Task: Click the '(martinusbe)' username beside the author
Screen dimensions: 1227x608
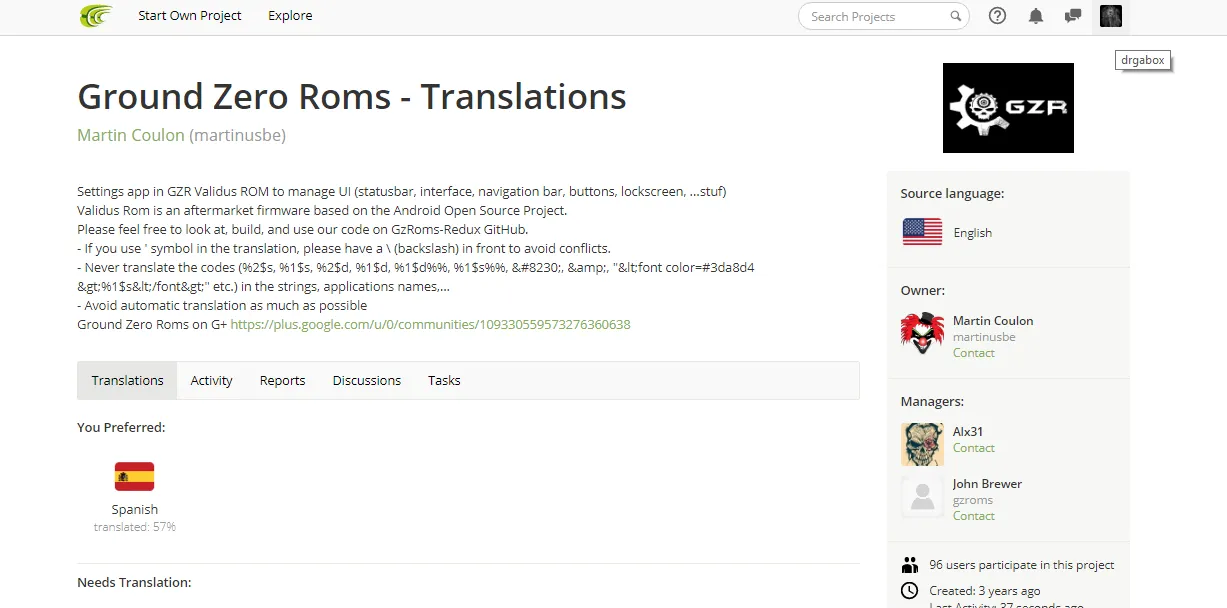Action: pyautogui.click(x=238, y=135)
